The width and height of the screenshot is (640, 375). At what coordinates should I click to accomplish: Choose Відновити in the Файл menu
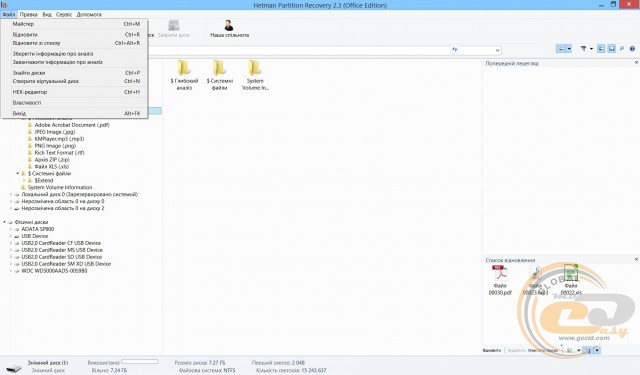[75, 35]
